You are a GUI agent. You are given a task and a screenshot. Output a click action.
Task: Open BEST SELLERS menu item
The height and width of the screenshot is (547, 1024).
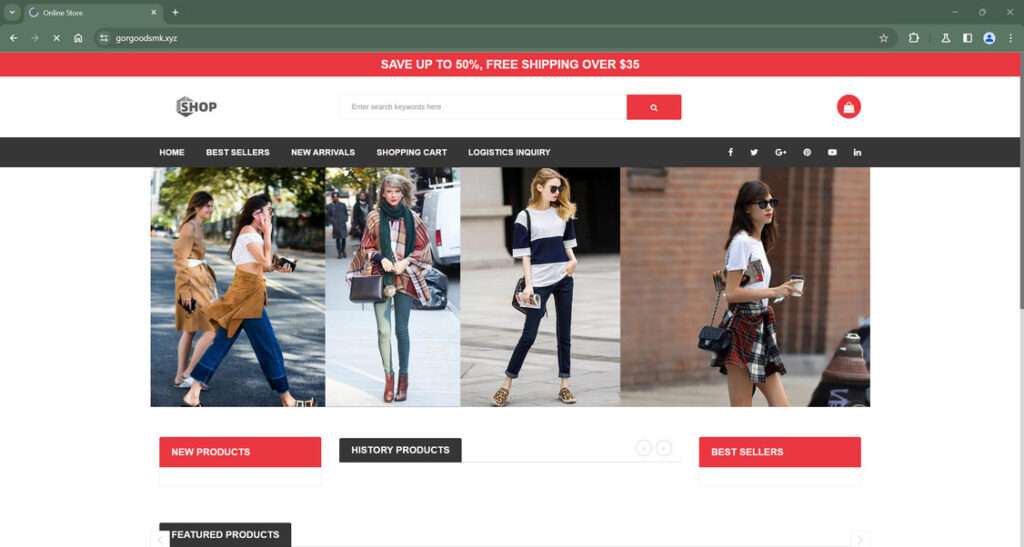click(238, 152)
